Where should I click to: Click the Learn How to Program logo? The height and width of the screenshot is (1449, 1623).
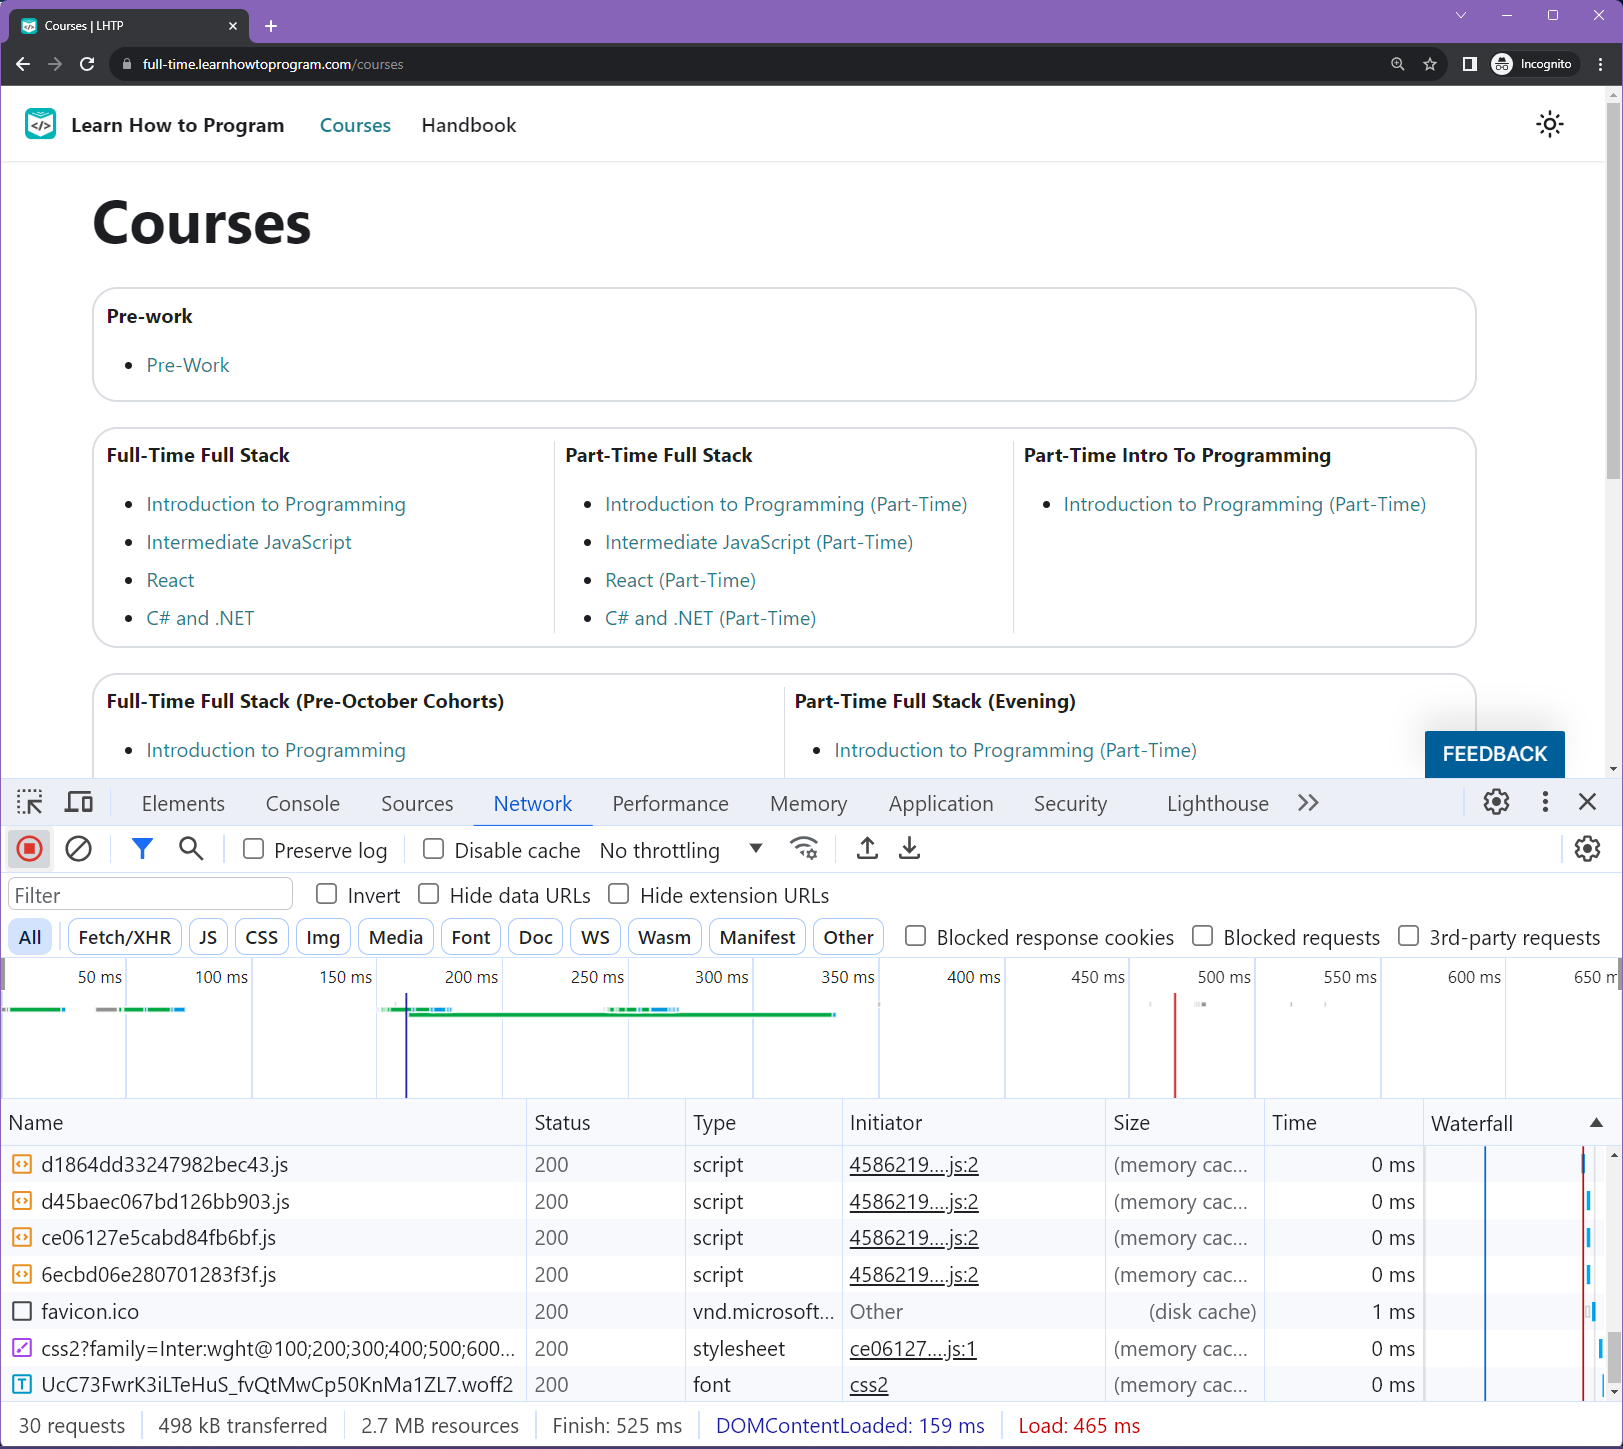(41, 124)
